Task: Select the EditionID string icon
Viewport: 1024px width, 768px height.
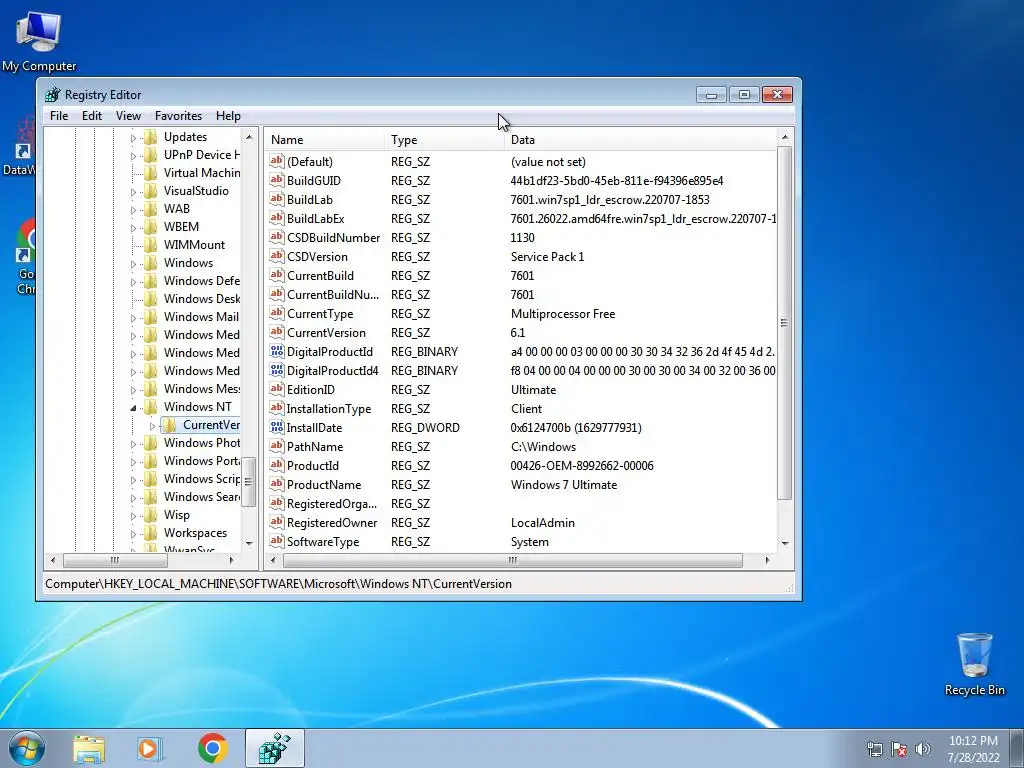Action: click(277, 389)
